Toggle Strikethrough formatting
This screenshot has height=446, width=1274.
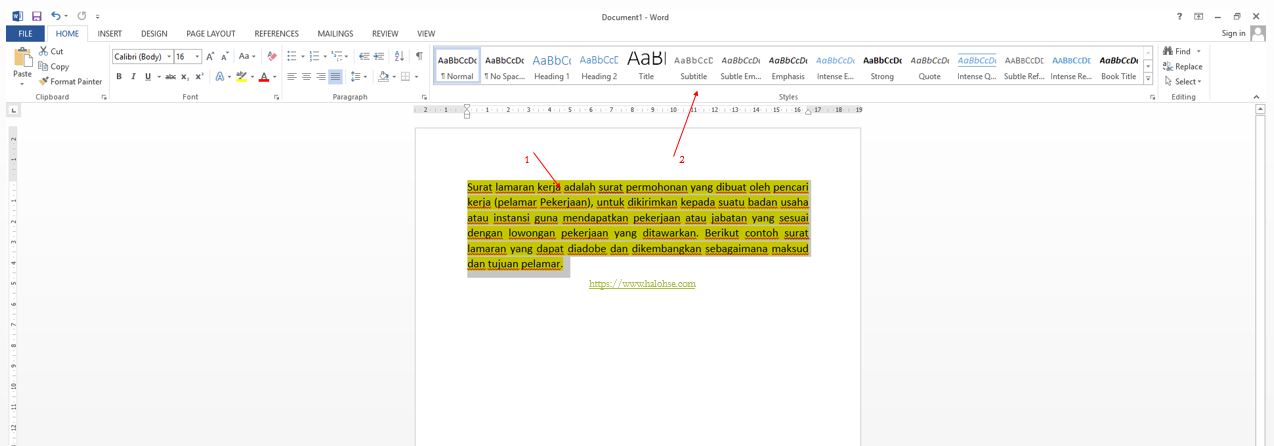coord(170,77)
